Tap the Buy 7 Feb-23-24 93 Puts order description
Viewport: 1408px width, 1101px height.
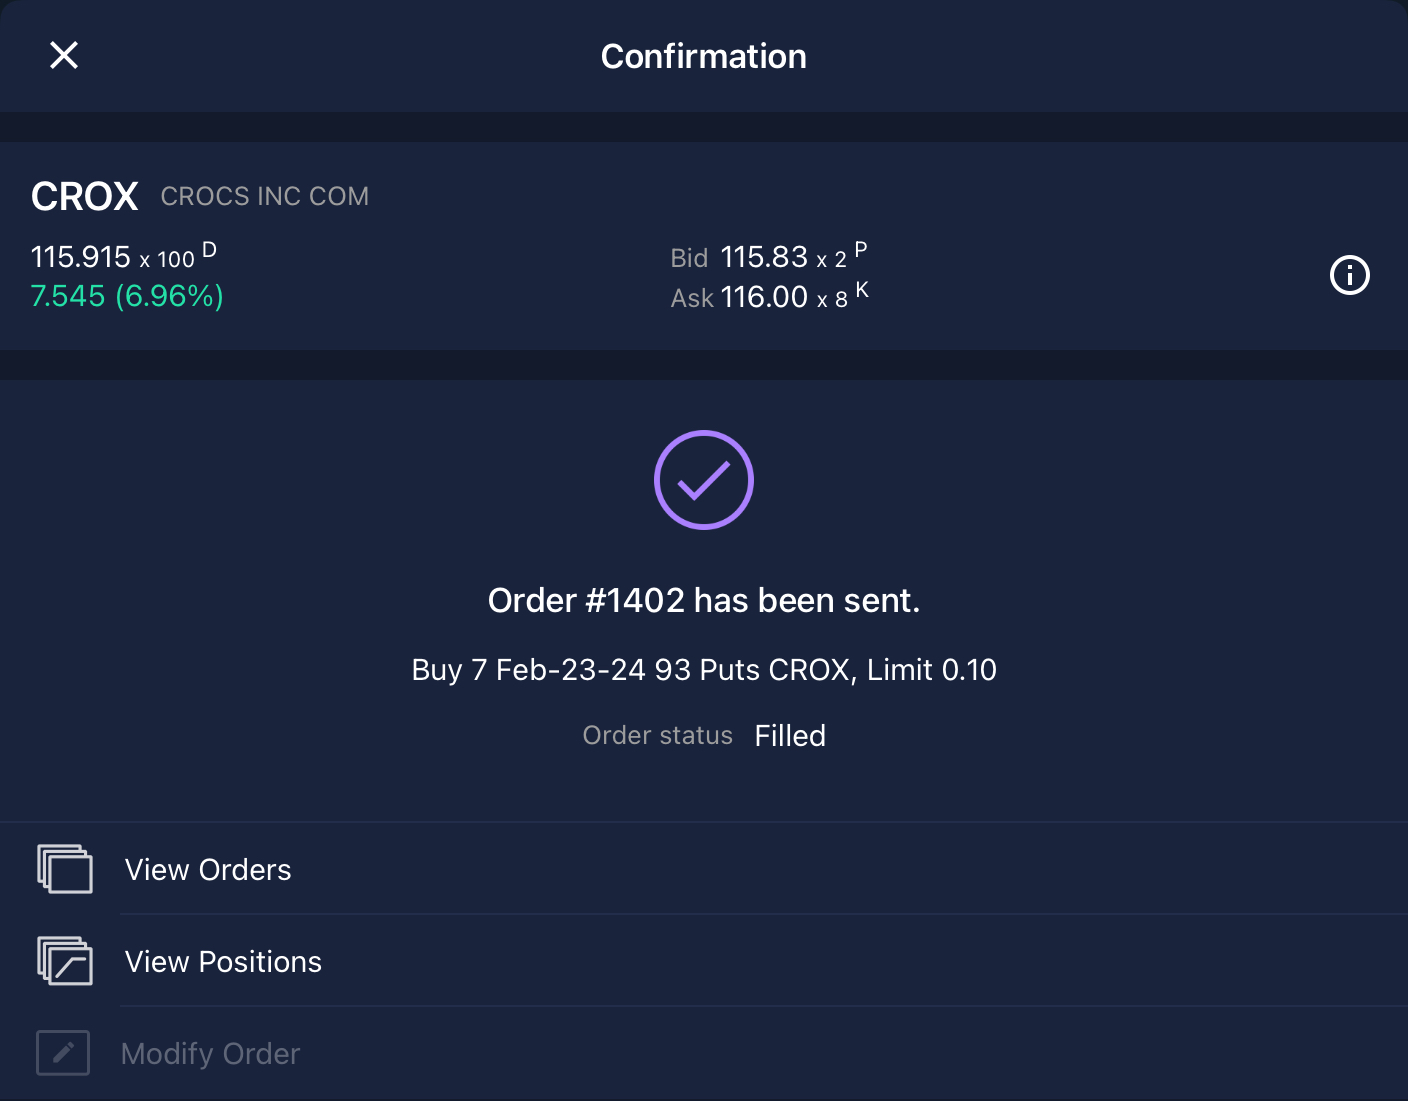click(704, 669)
